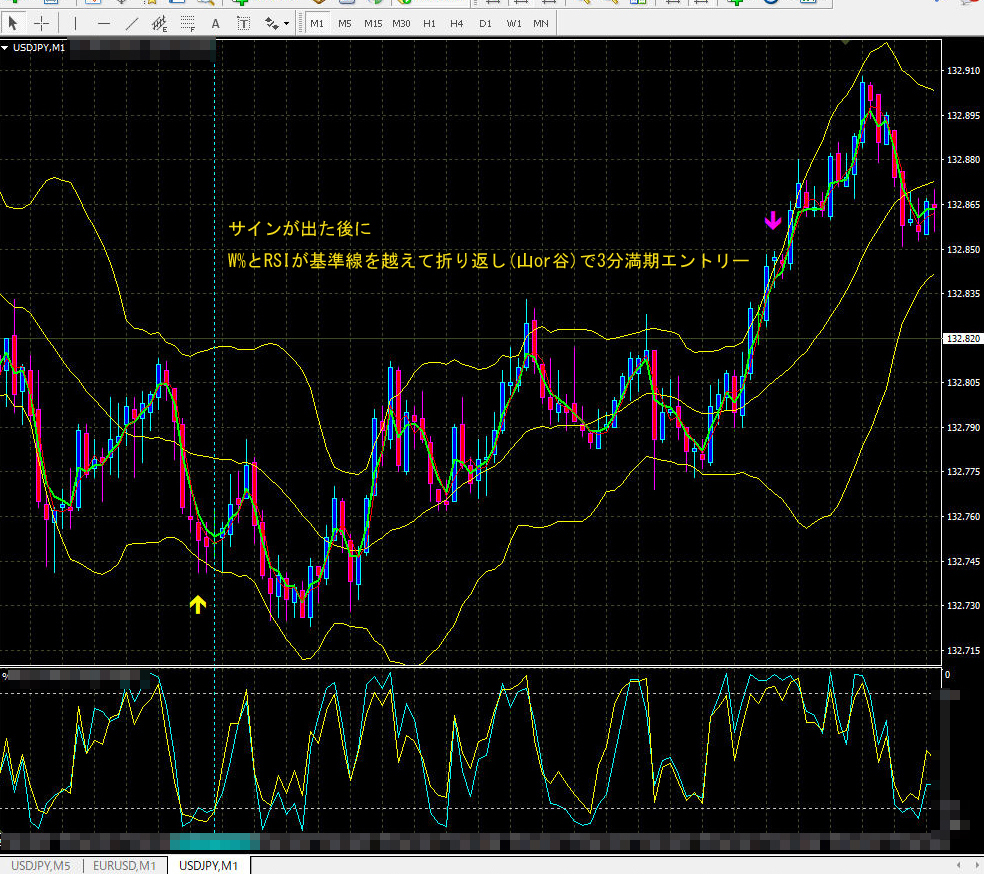Screen dimensions: 984x874
Task: Click the USDJPY,M1 symbol label in chart
Action: pyautogui.click(x=39, y=48)
